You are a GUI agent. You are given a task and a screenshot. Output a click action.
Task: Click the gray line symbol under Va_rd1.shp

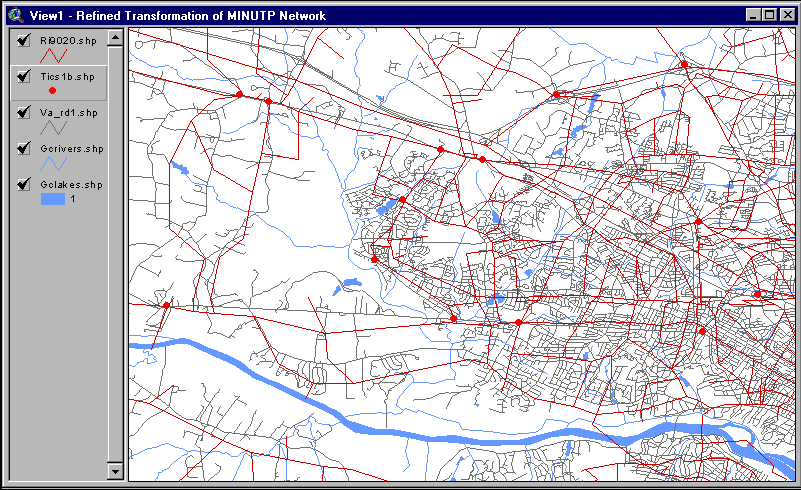pyautogui.click(x=53, y=127)
